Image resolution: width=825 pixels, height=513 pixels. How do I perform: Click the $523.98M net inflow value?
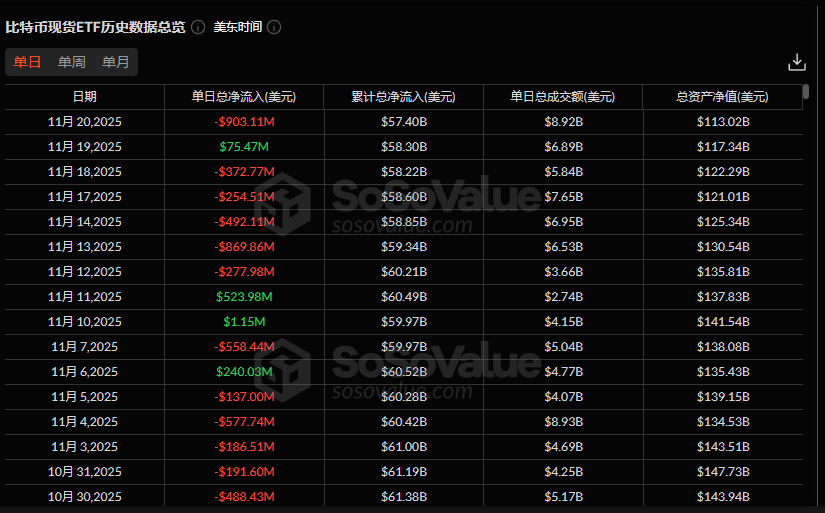click(244, 297)
